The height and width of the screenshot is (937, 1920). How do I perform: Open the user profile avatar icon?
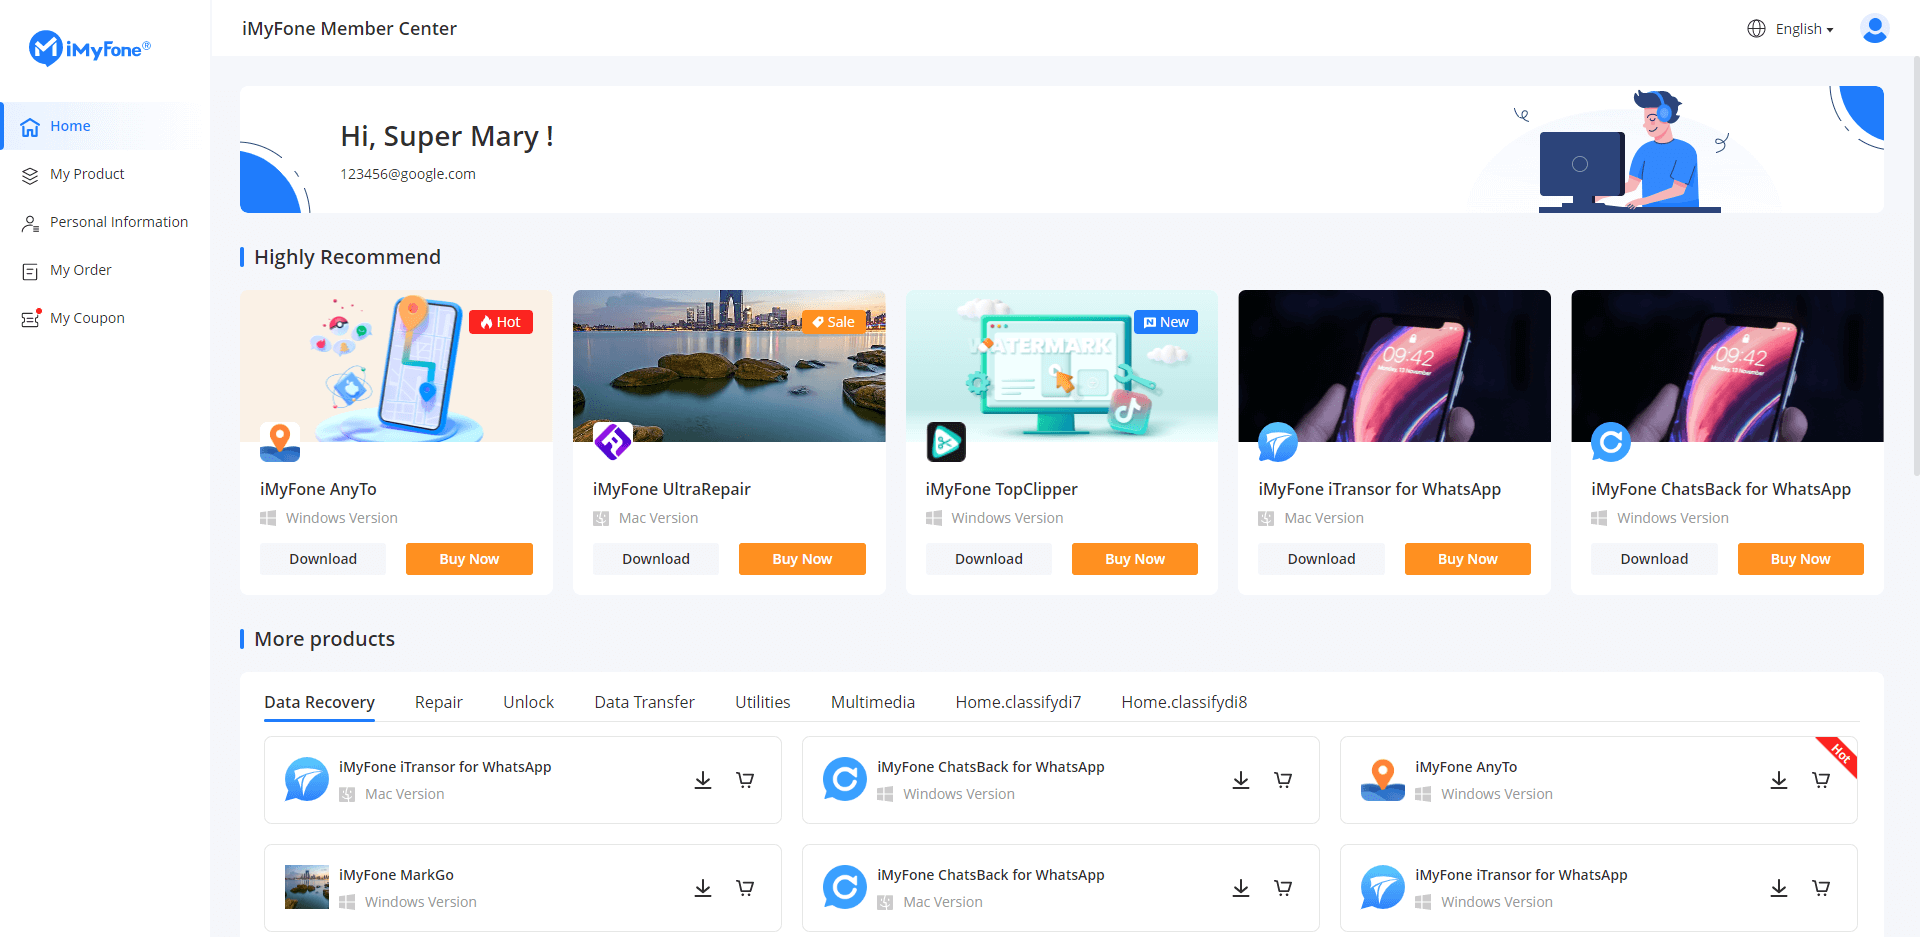coord(1874,29)
